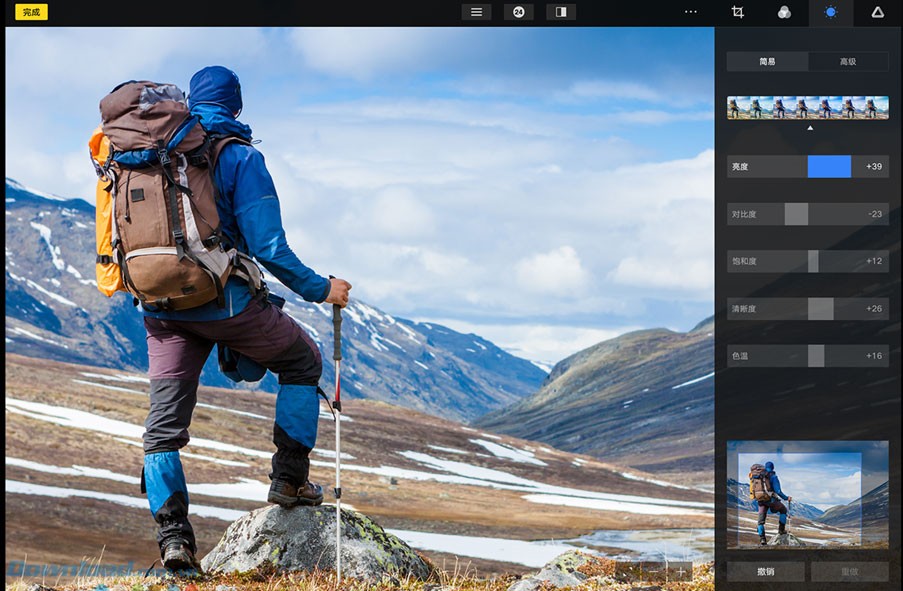Open the color filters panel
The width and height of the screenshot is (903, 591).
pos(784,12)
